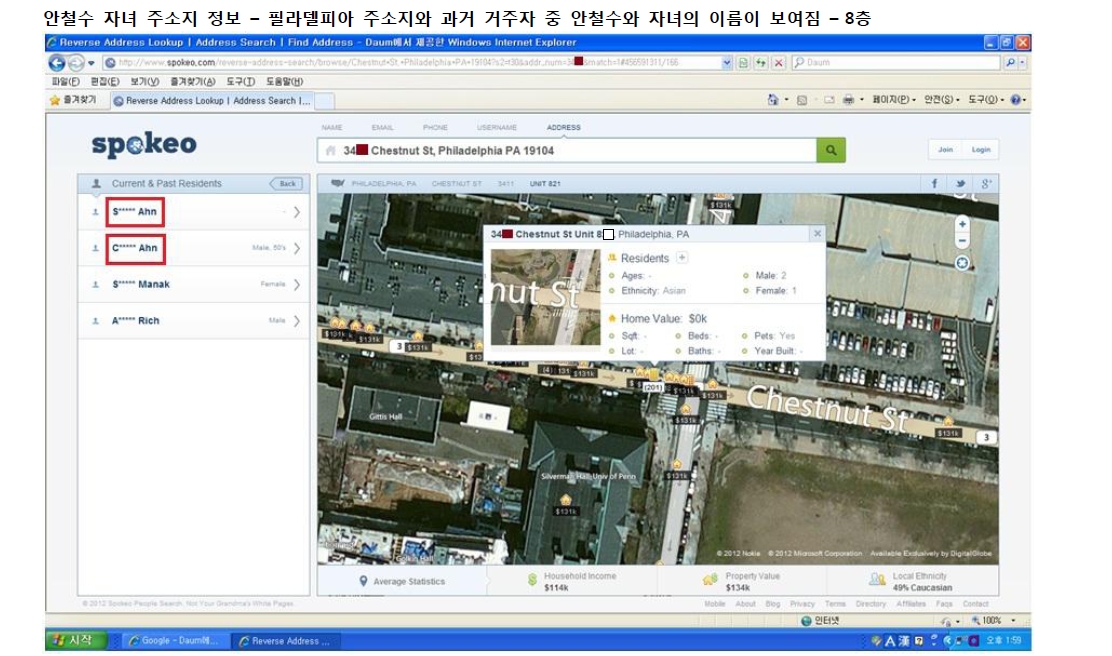Open a new browser tab
1112x656 pixels.
coord(324,101)
